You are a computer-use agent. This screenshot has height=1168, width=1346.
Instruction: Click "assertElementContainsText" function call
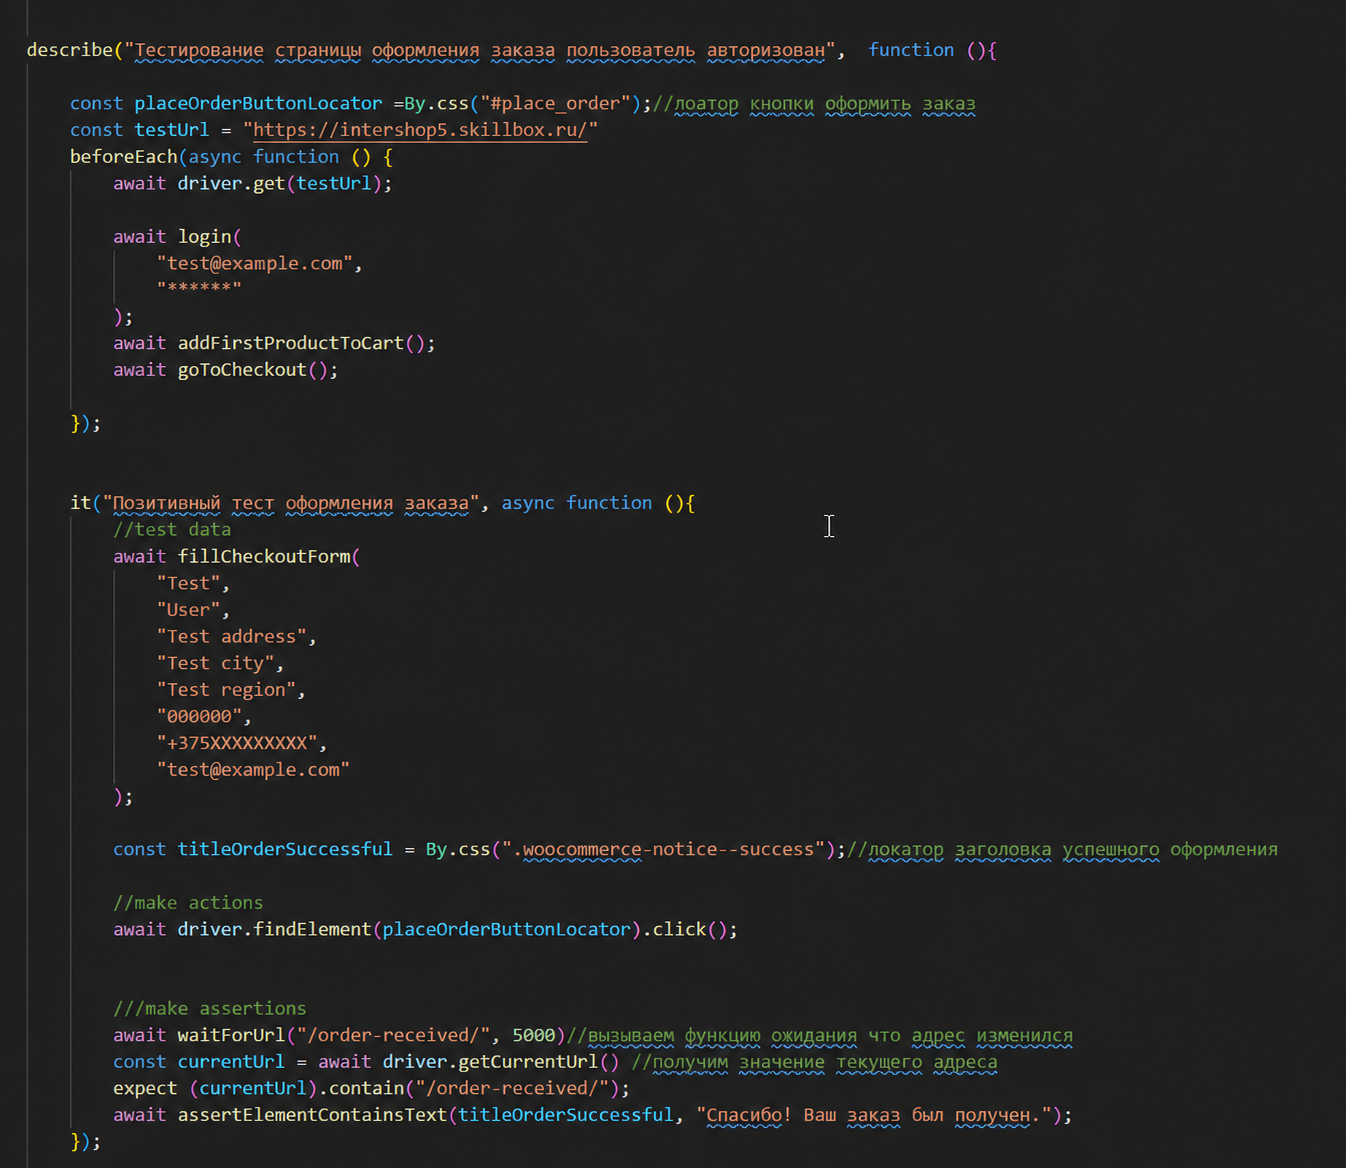tap(312, 1115)
